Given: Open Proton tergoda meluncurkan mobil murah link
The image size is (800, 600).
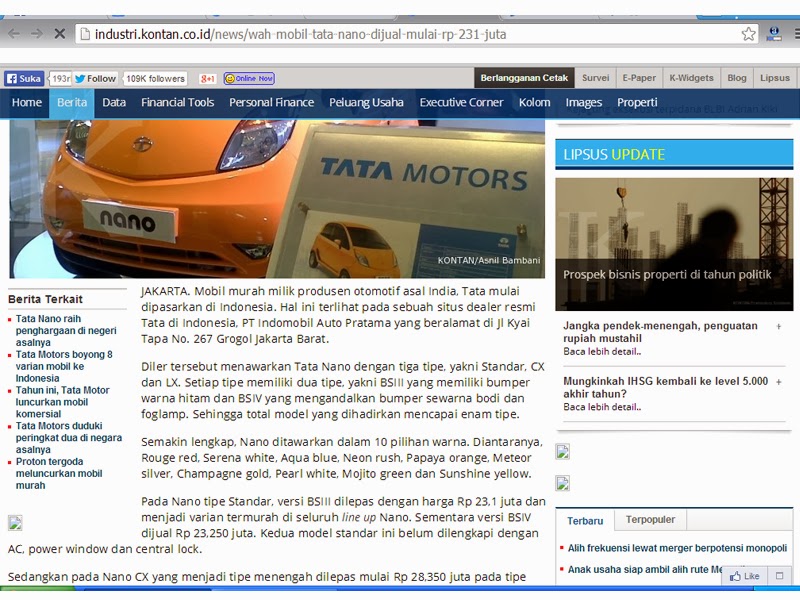Looking at the screenshot, I should click(x=59, y=473).
